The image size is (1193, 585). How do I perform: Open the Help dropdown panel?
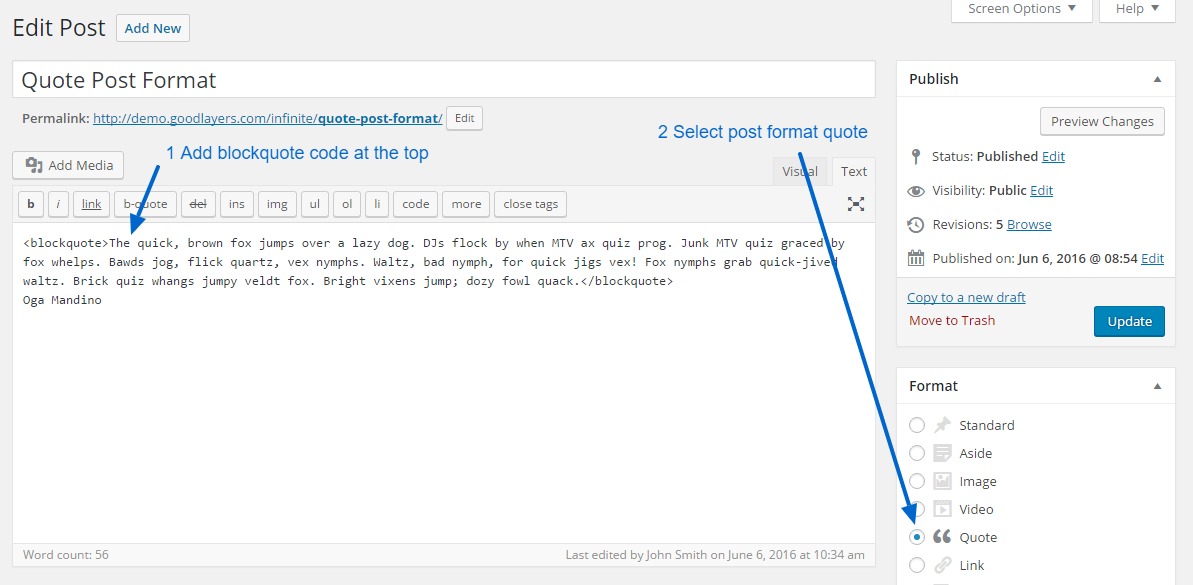point(1137,9)
